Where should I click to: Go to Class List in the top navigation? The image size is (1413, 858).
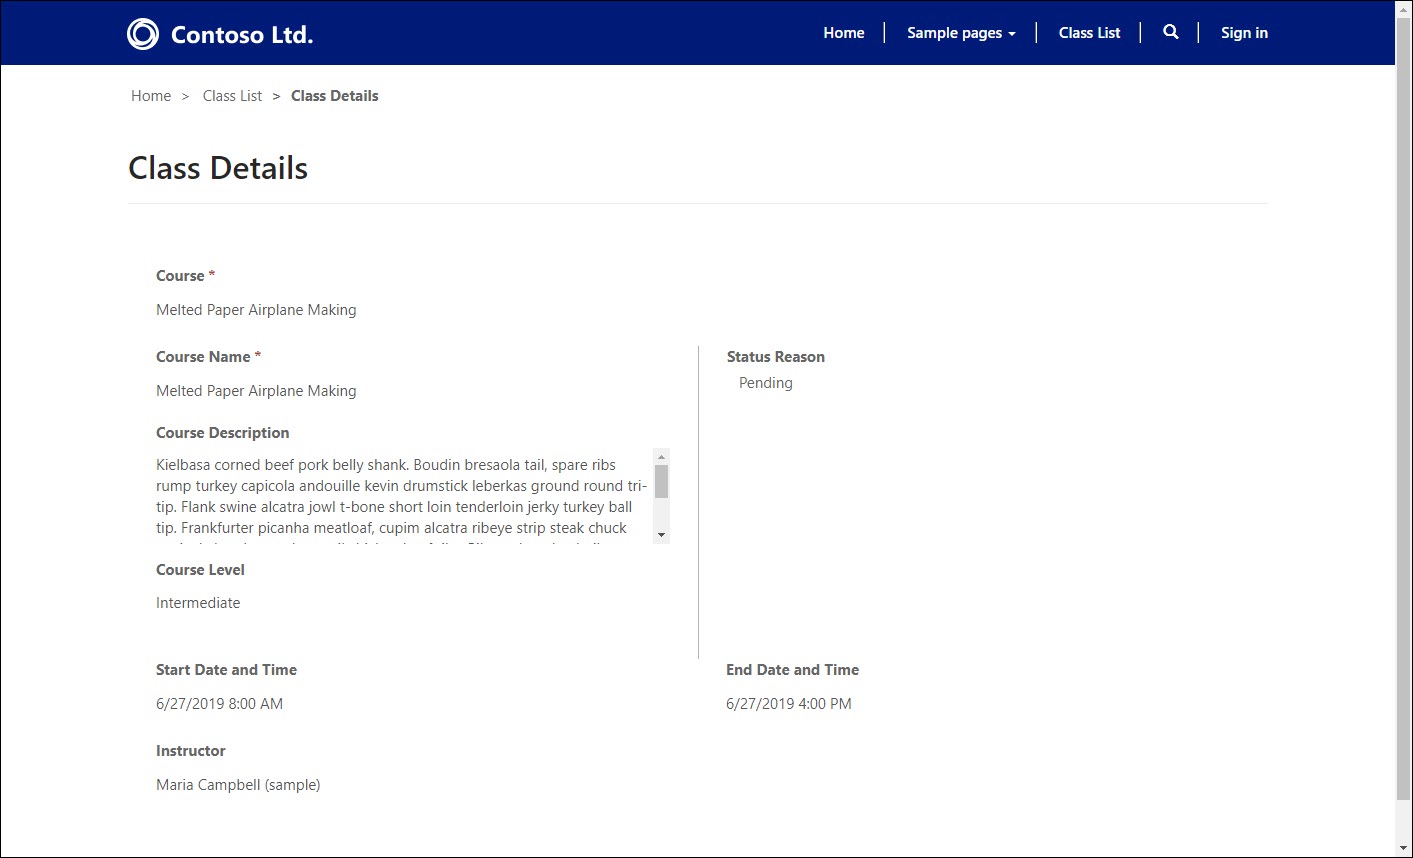(1089, 33)
